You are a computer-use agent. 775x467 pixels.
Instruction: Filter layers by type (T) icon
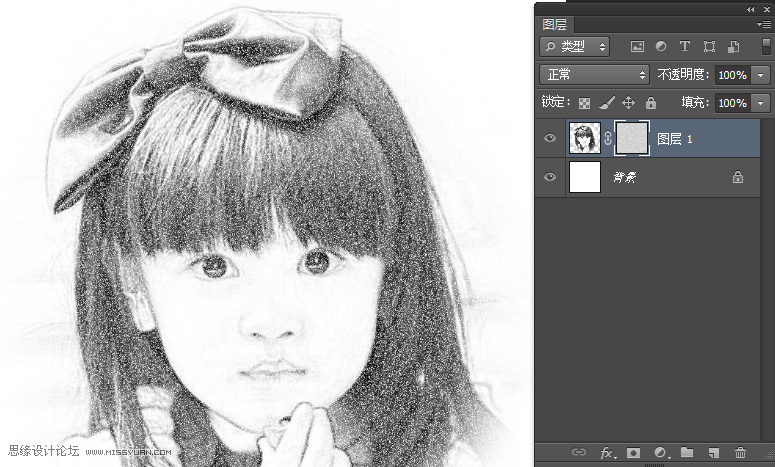coord(685,46)
